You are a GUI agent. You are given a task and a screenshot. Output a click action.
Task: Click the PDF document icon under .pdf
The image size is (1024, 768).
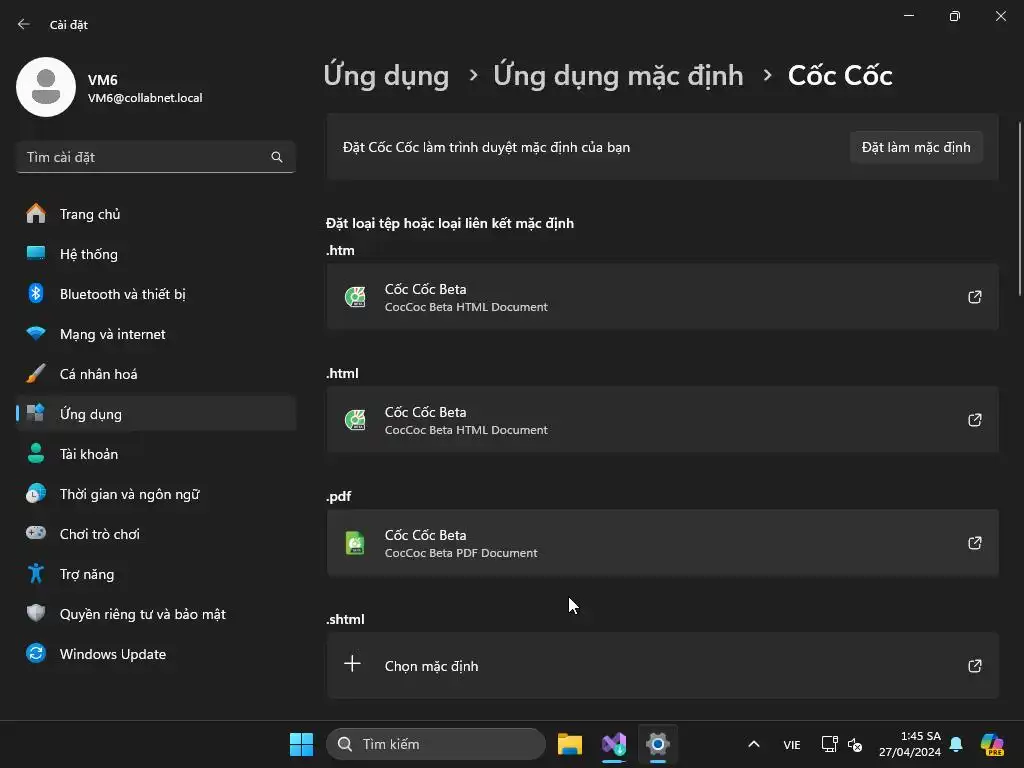[355, 543]
